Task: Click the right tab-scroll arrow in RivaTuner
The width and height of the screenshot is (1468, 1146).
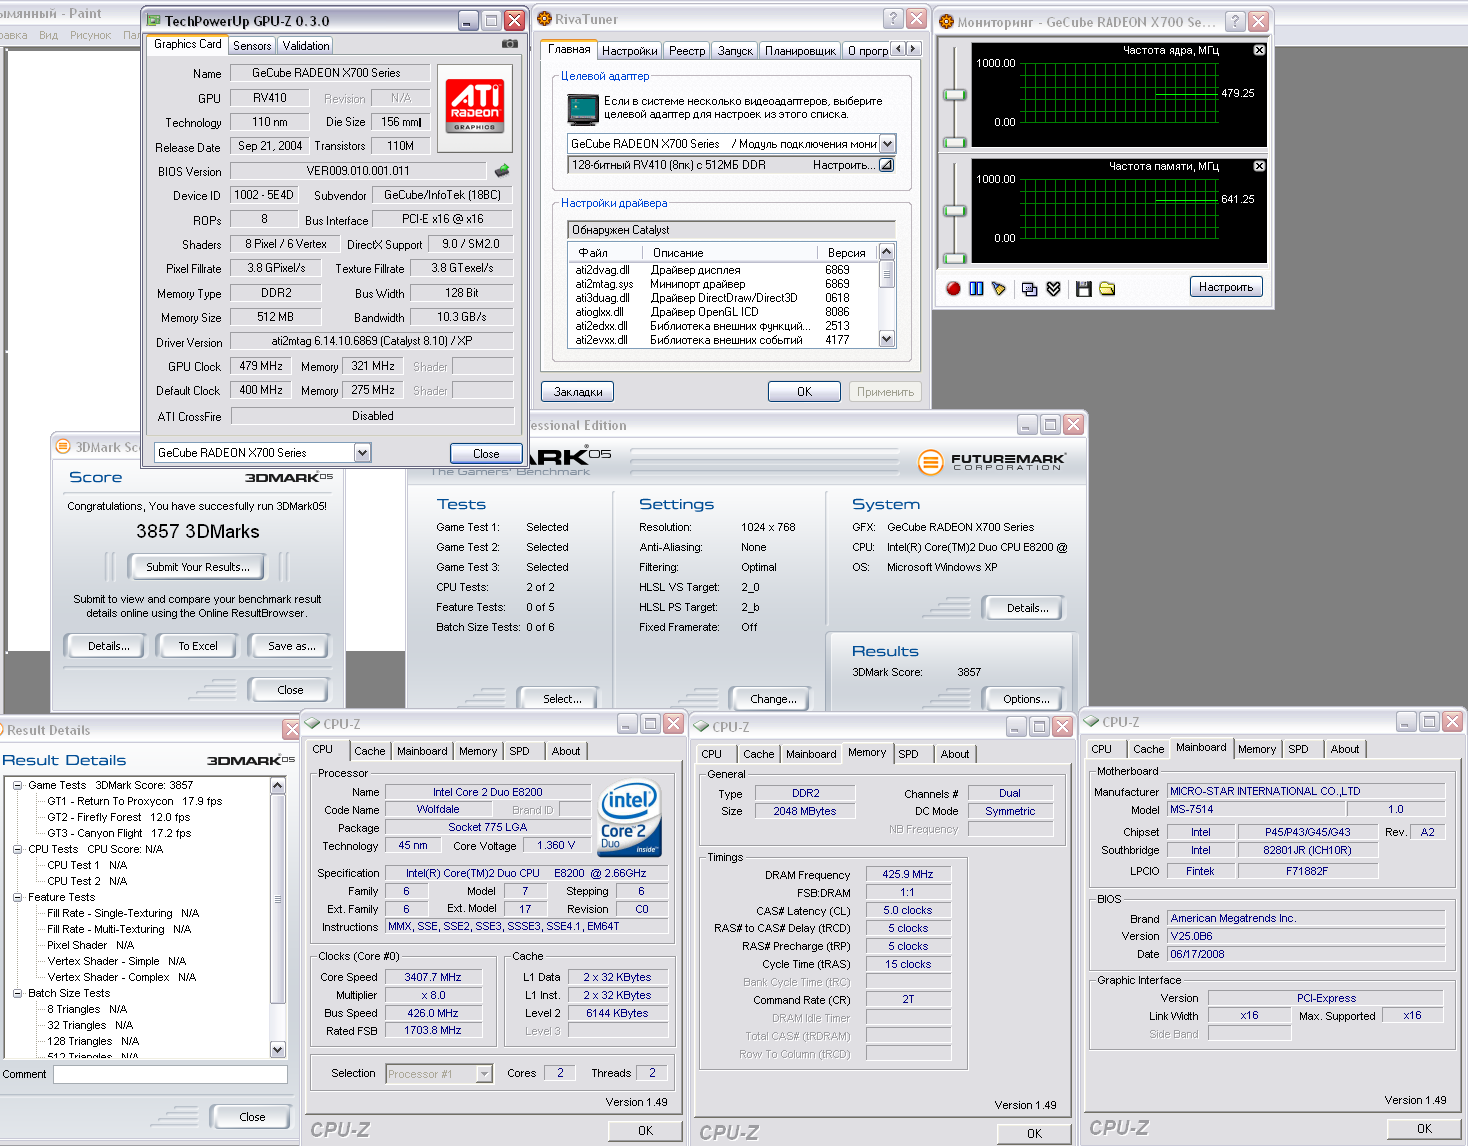Action: [912, 49]
